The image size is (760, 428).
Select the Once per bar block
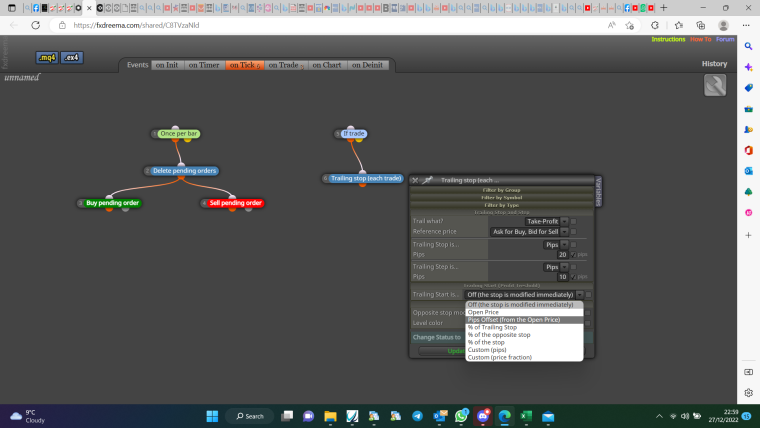178,134
